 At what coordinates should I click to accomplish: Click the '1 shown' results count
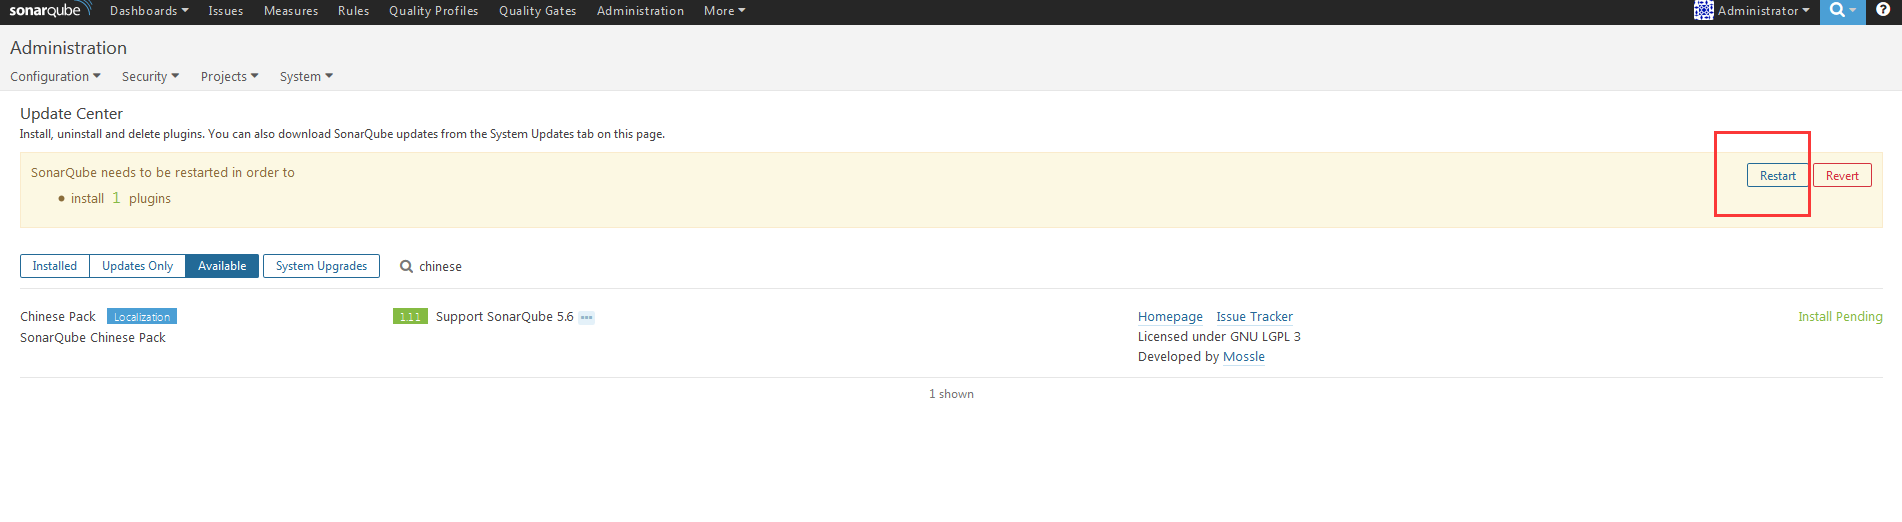951,394
